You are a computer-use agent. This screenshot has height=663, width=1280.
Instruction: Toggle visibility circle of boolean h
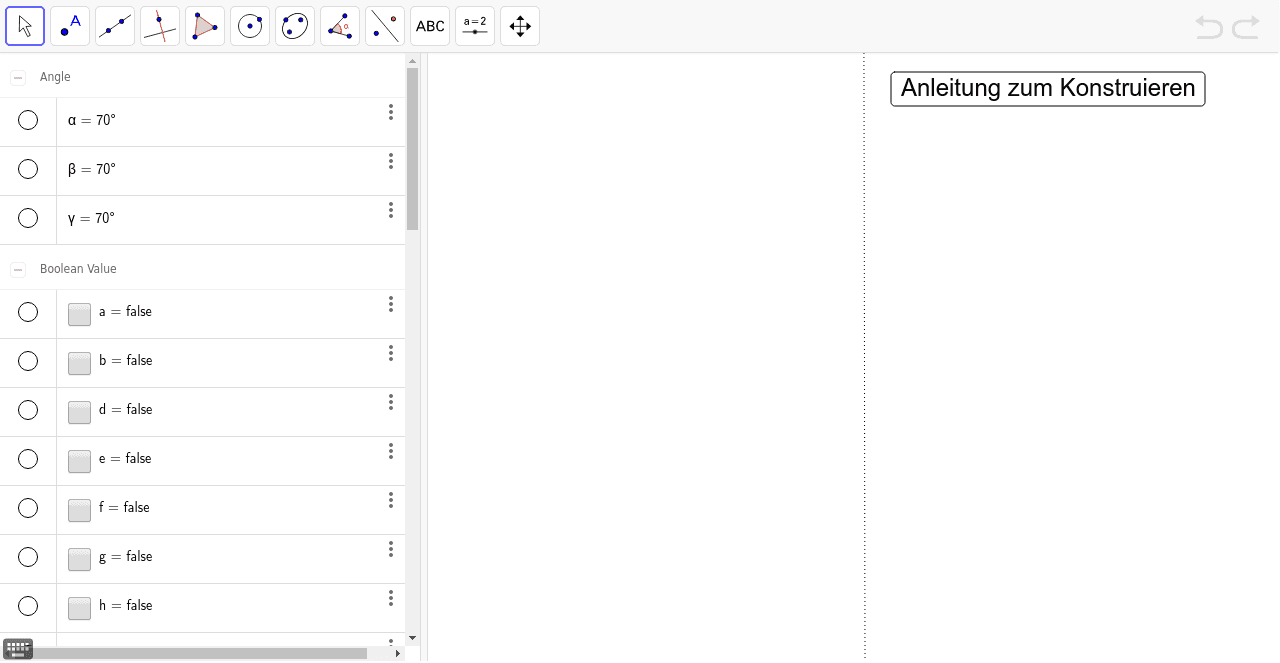[x=28, y=606]
